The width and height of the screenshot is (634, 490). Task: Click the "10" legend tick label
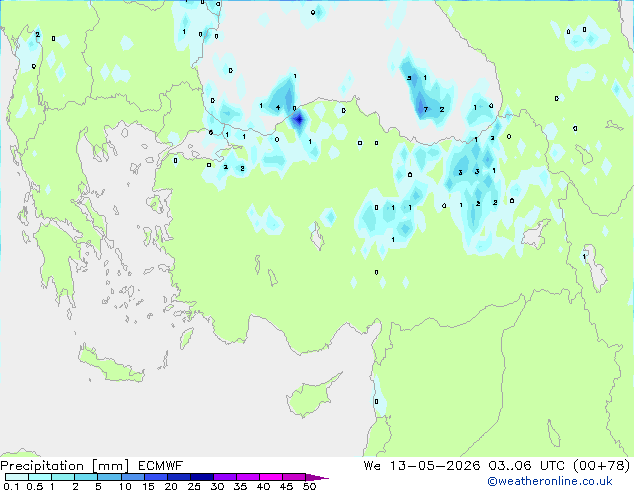pyautogui.click(x=125, y=486)
